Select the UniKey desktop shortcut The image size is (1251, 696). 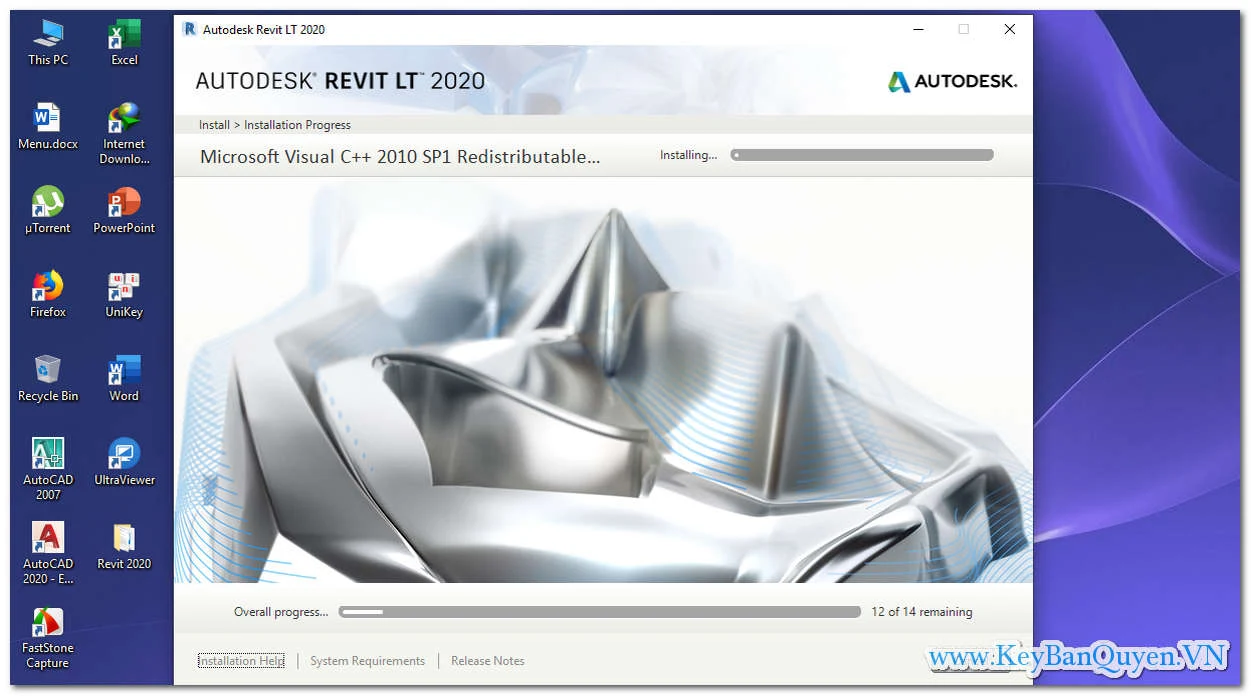coord(124,294)
